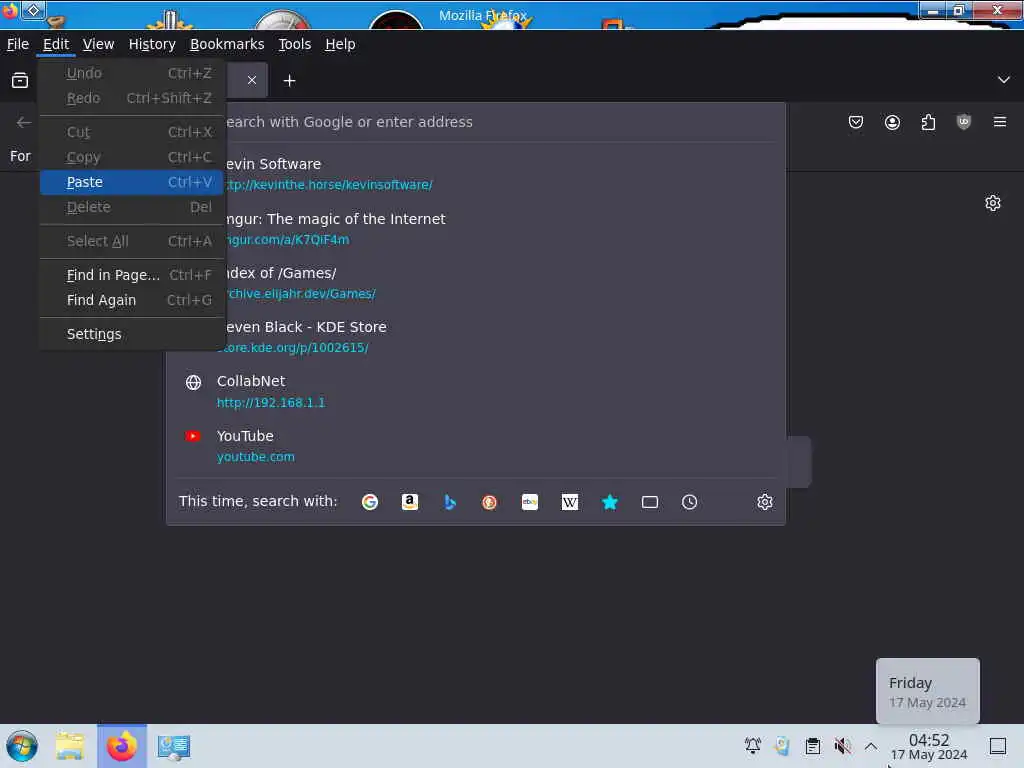Click the Pocket save icon

click(x=856, y=122)
